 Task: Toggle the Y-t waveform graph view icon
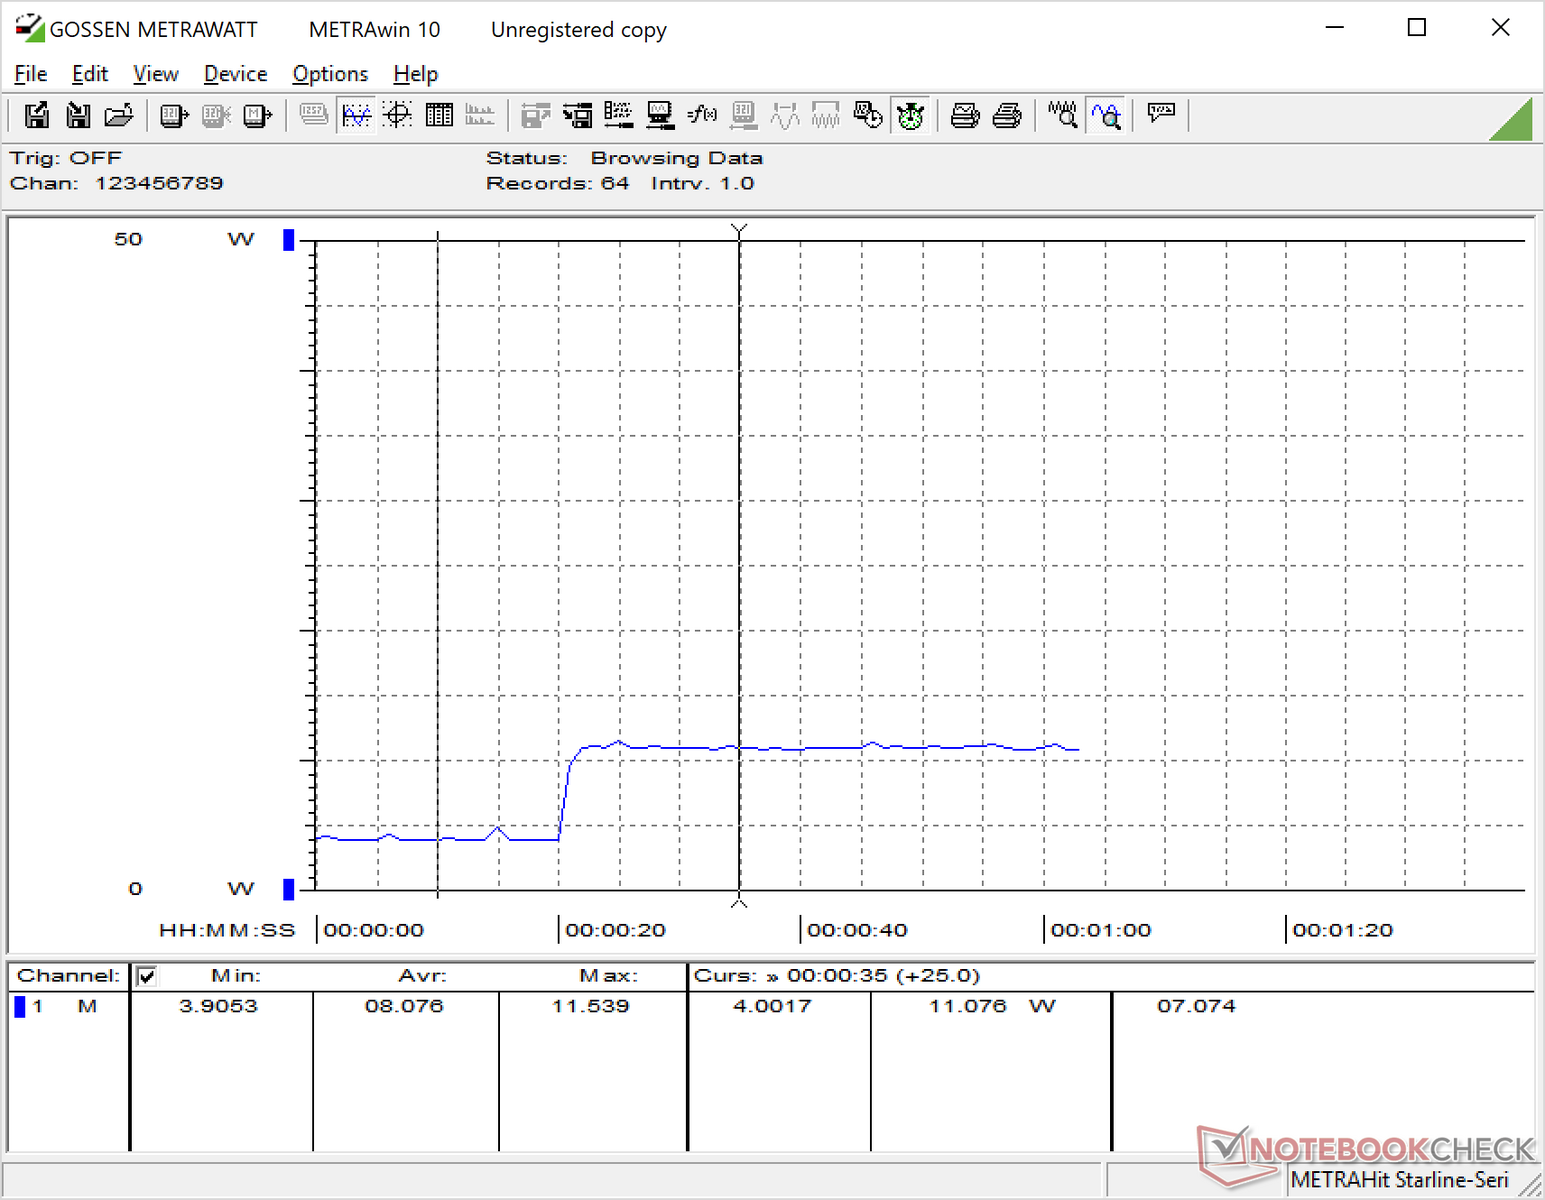(x=356, y=116)
